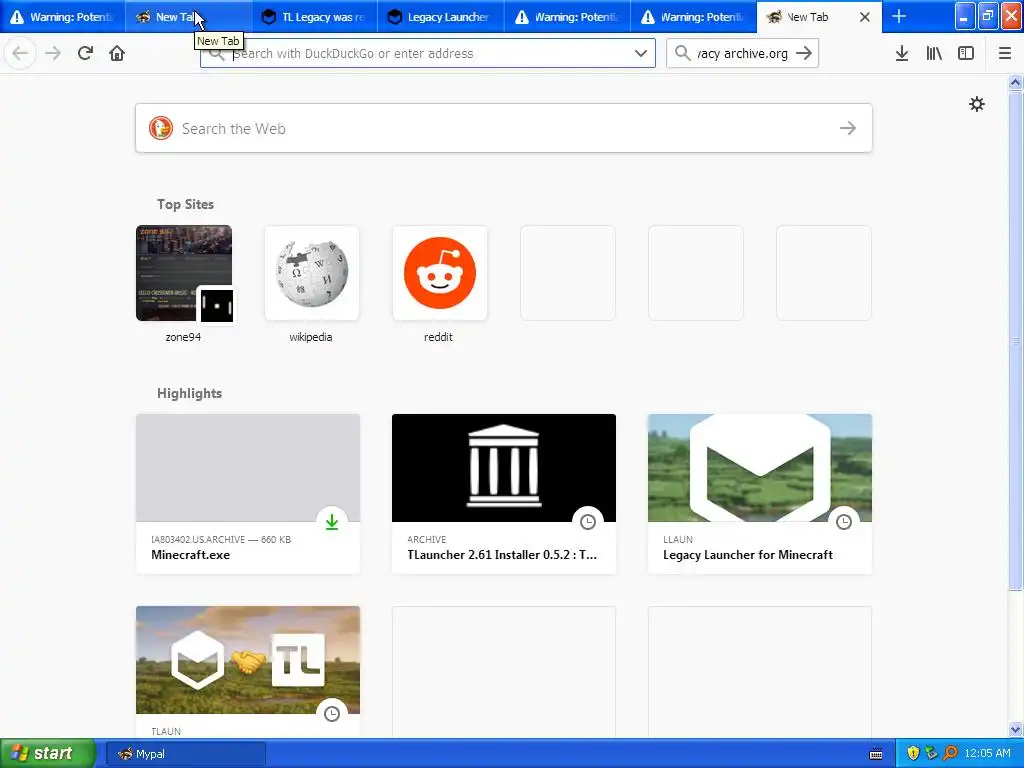Switch to the Legacy Launcher tab
The image size is (1024, 768).
441,17
